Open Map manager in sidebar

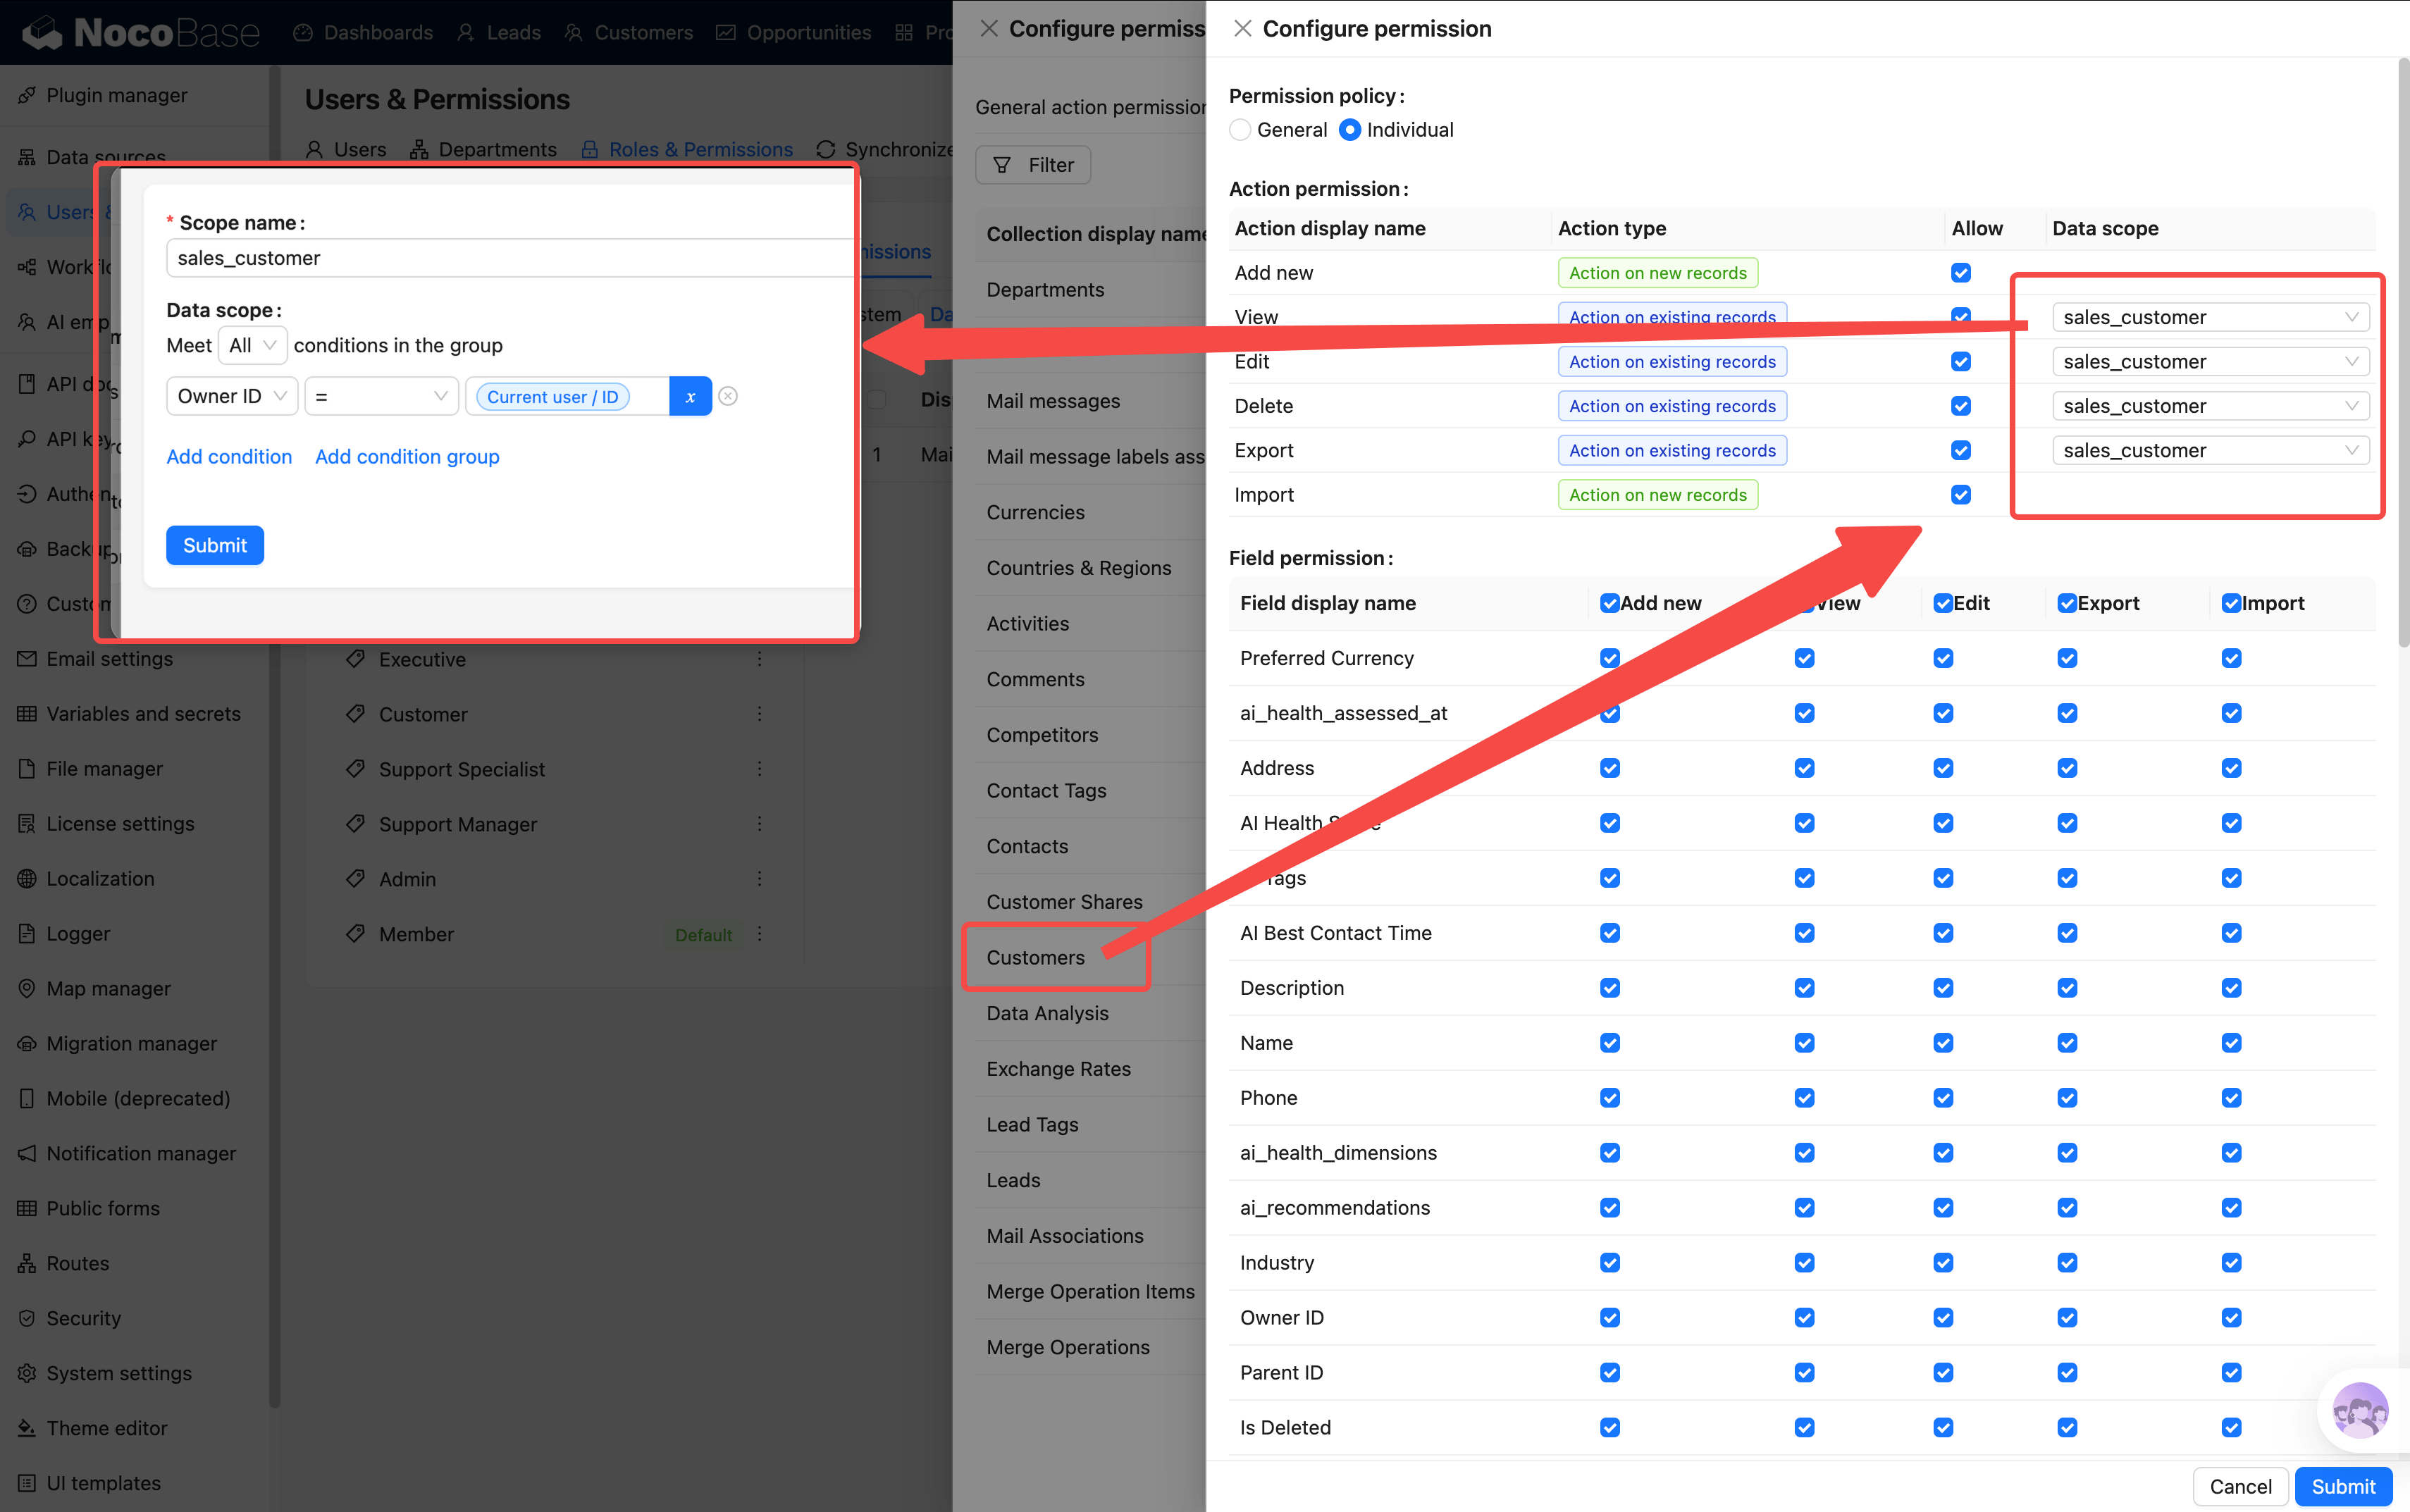pos(108,988)
